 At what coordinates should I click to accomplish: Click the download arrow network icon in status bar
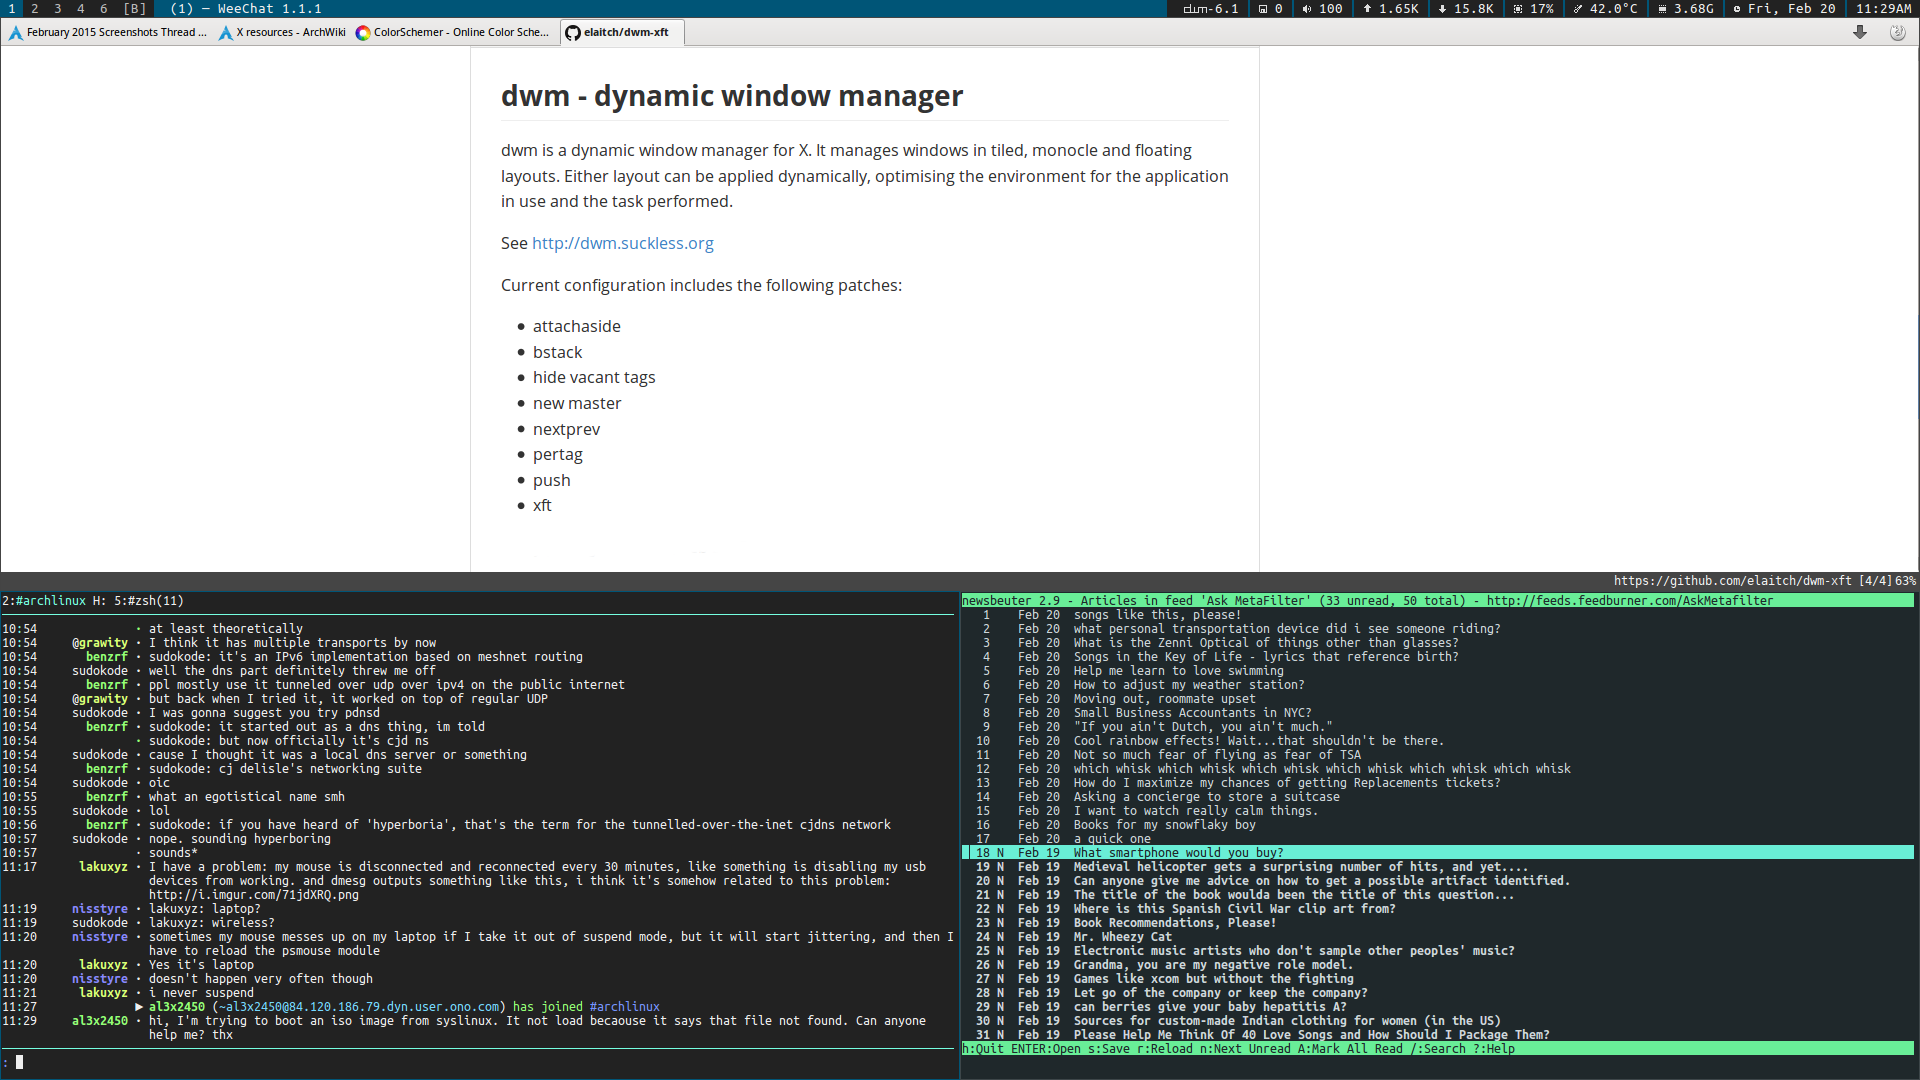[1442, 9]
